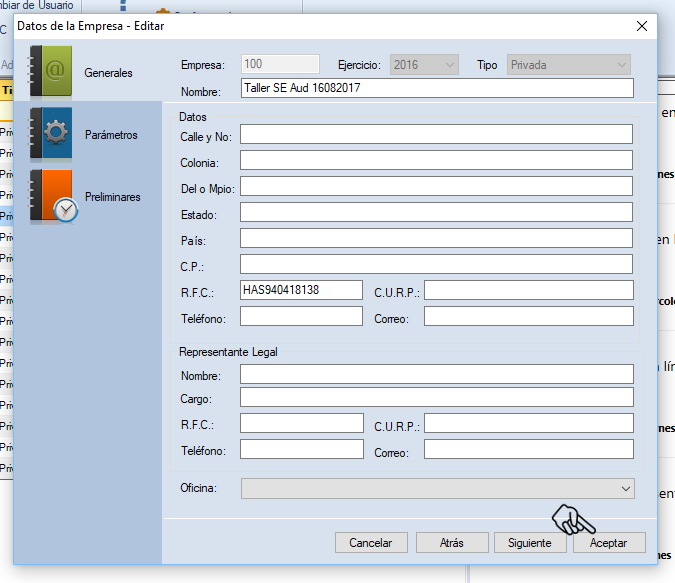This screenshot has width=675, height=583.
Task: Go back with the Atrás button
Action: click(x=451, y=543)
